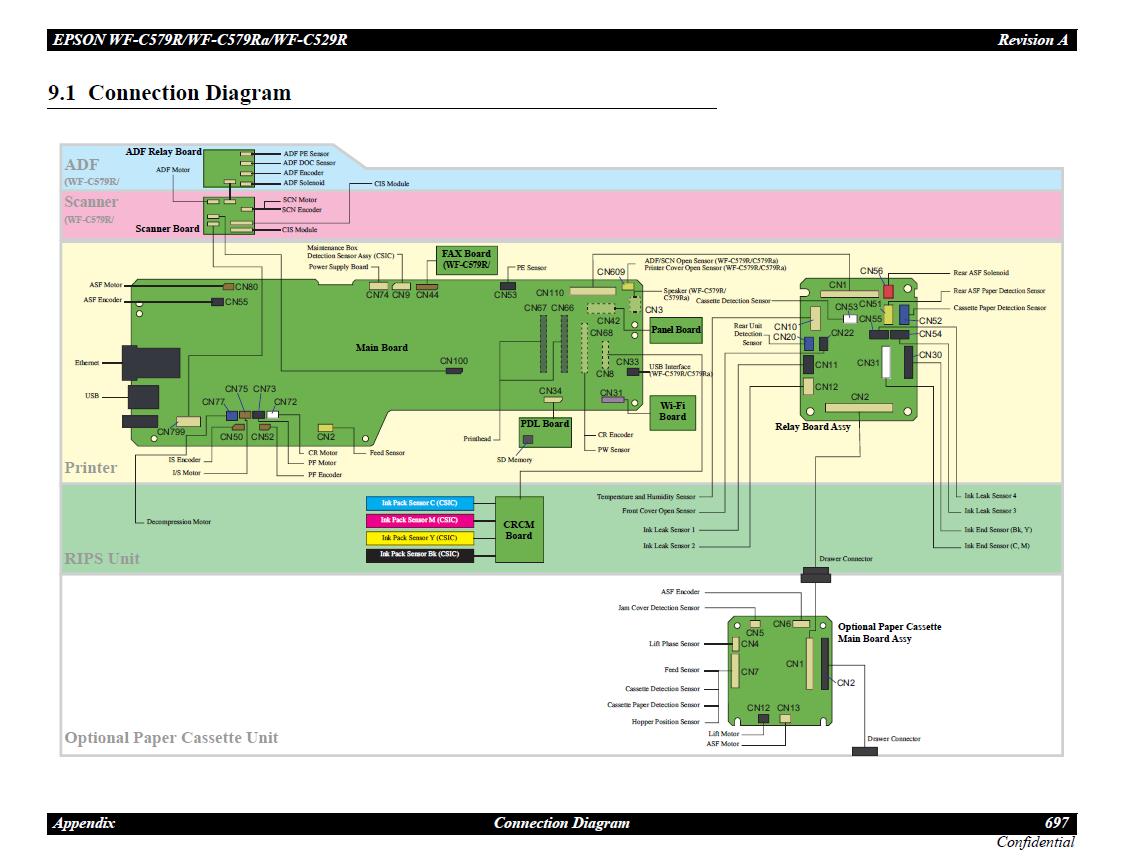This screenshot has width=1125, height=866.
Task: Select the CRCM Board block
Action: (519, 530)
